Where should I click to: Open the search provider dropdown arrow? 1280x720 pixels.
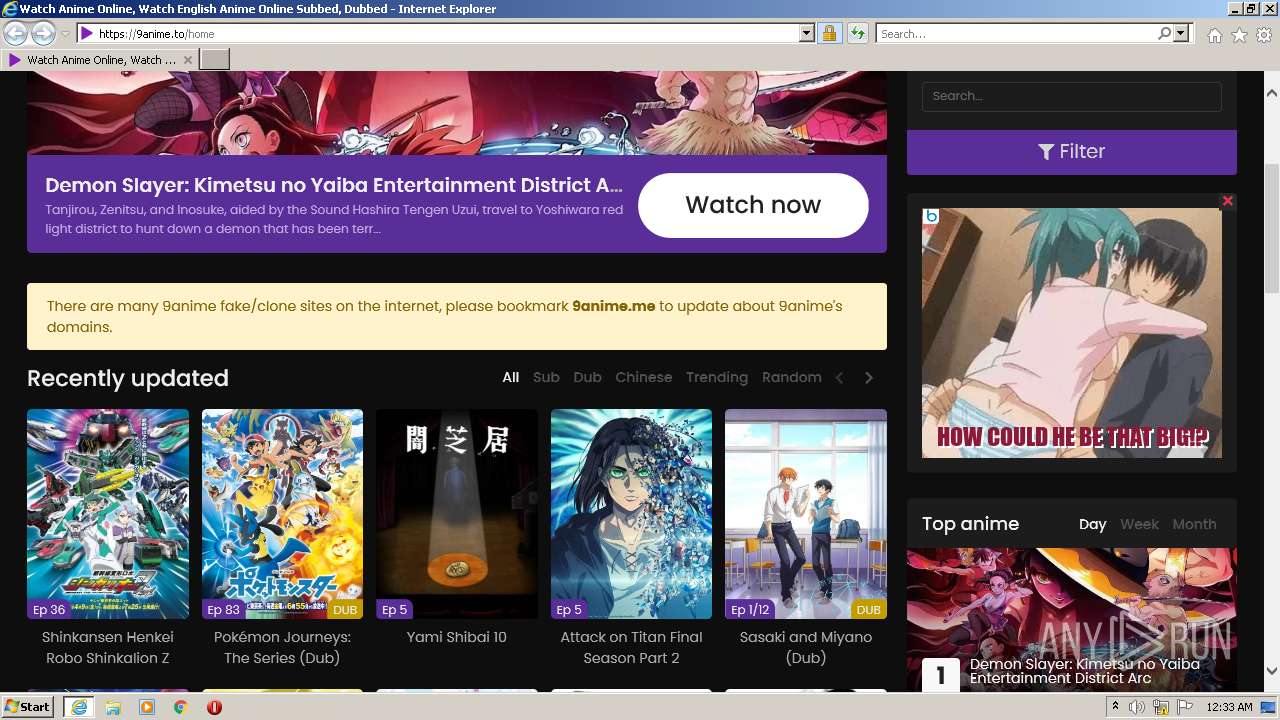pyautogui.click(x=1181, y=33)
